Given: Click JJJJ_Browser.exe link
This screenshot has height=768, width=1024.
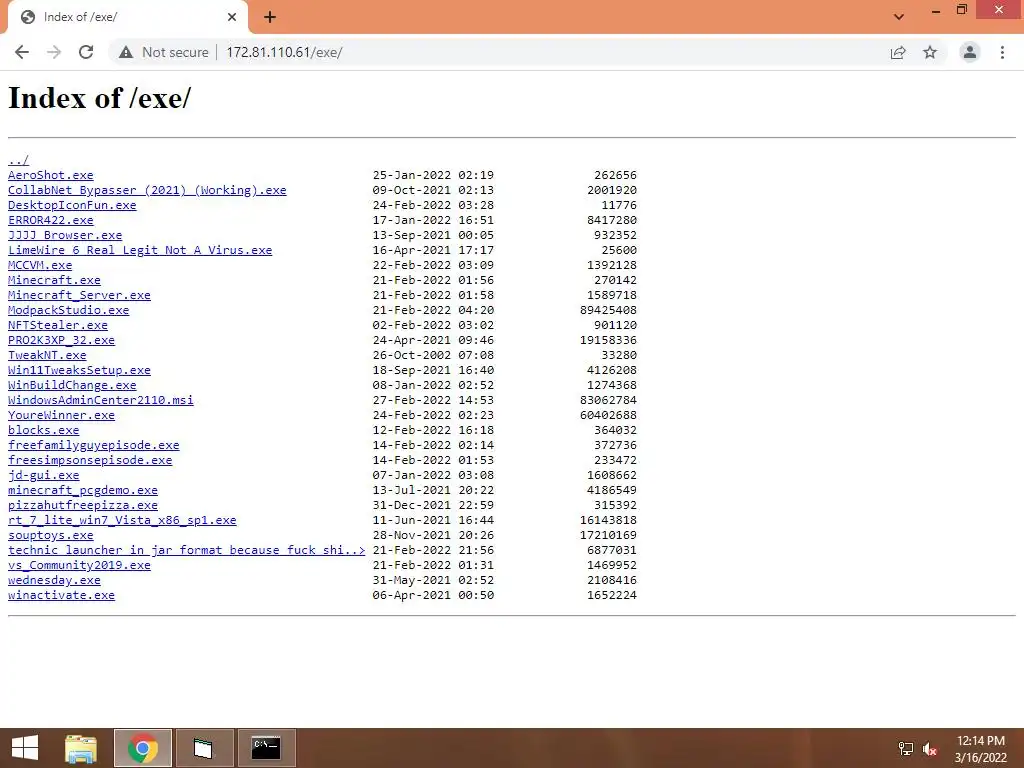Looking at the screenshot, I should click(65, 235).
